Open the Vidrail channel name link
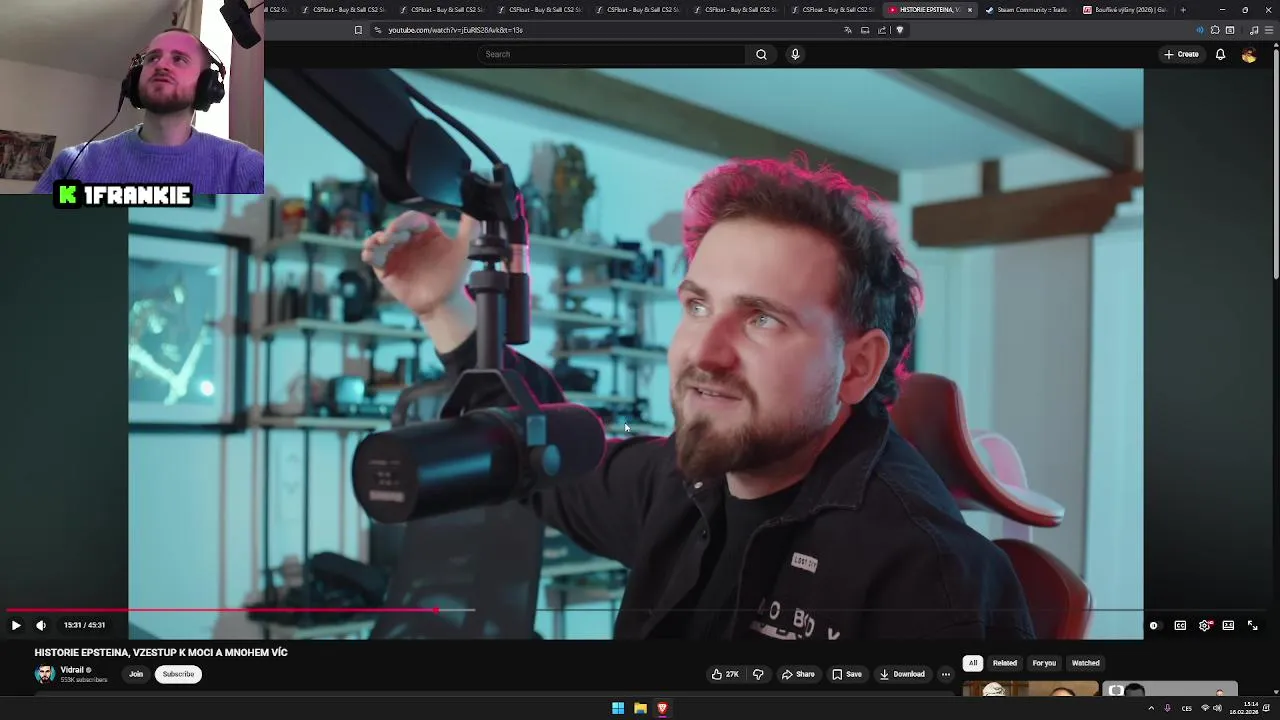The height and width of the screenshot is (720, 1280). click(72, 670)
